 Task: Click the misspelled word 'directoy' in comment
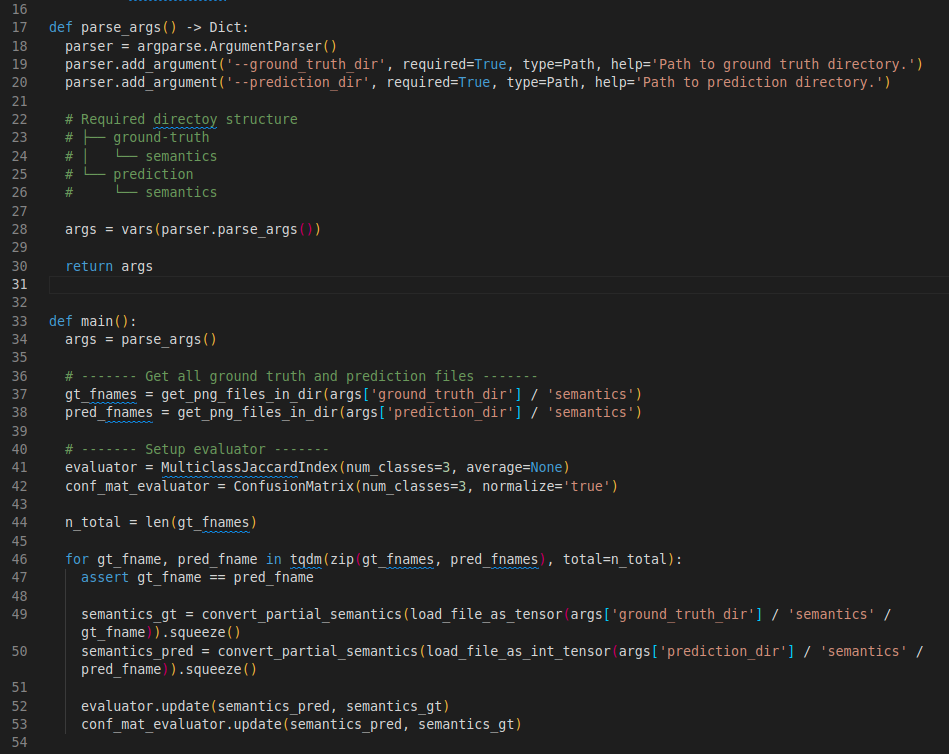pyautogui.click(x=185, y=119)
